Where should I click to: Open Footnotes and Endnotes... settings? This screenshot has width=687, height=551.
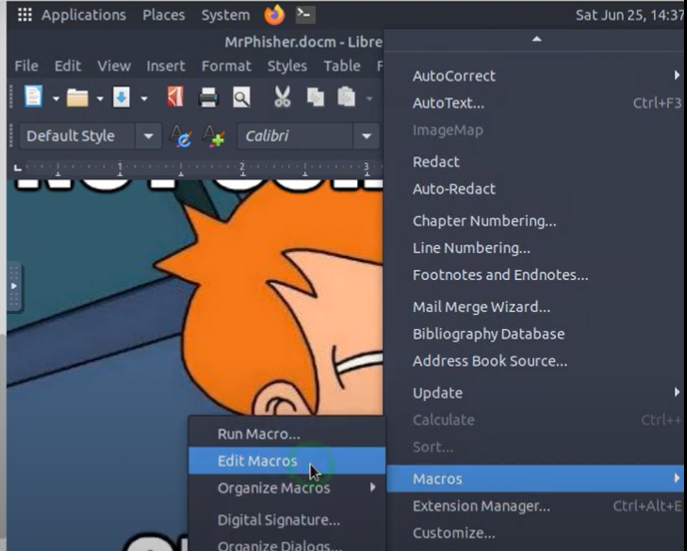535,275
